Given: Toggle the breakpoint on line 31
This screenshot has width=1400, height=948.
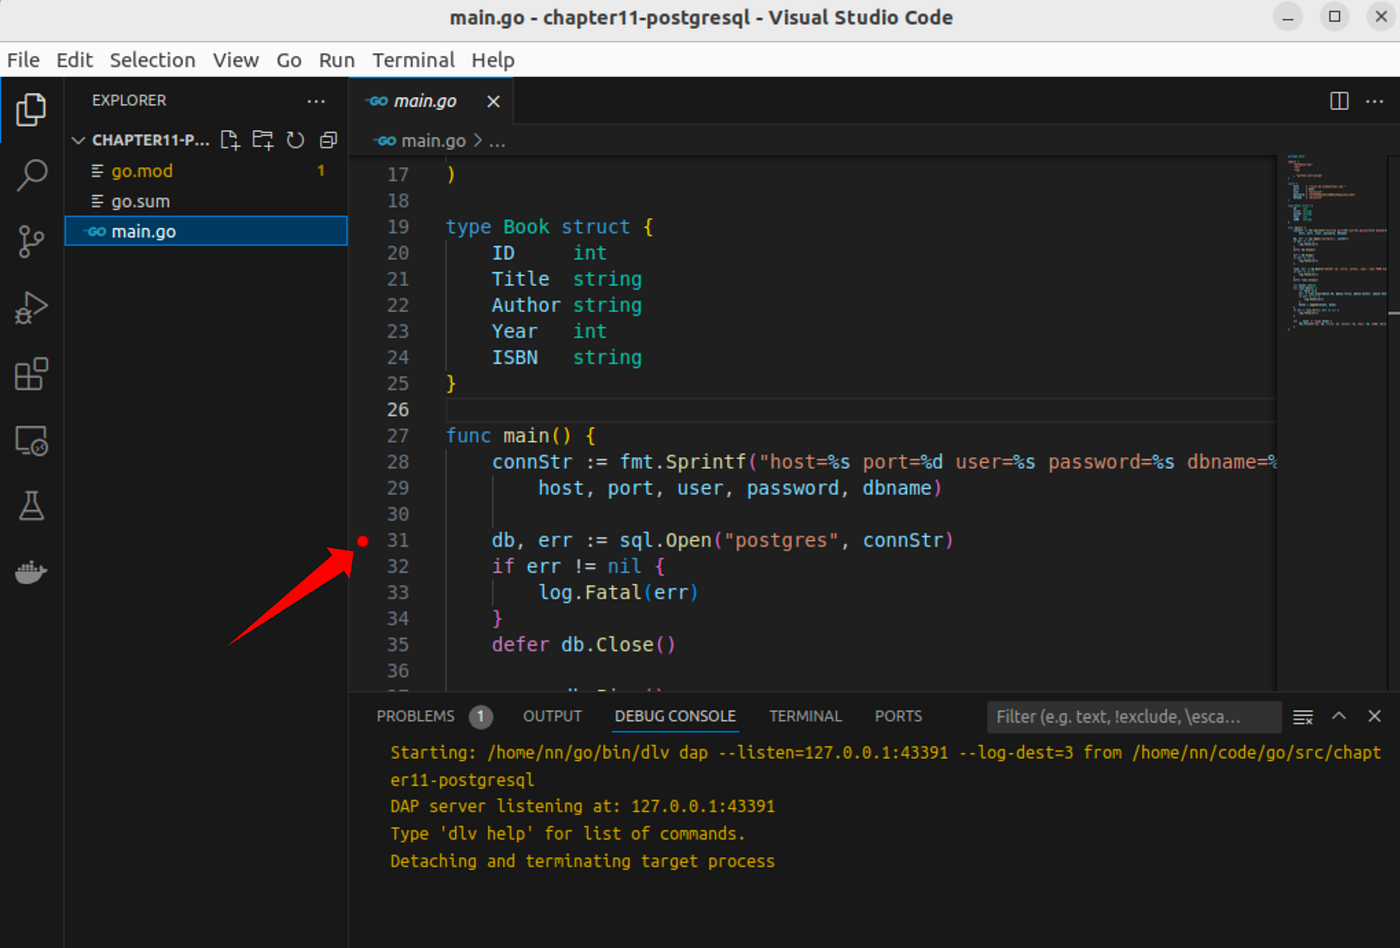Looking at the screenshot, I should click(x=362, y=540).
